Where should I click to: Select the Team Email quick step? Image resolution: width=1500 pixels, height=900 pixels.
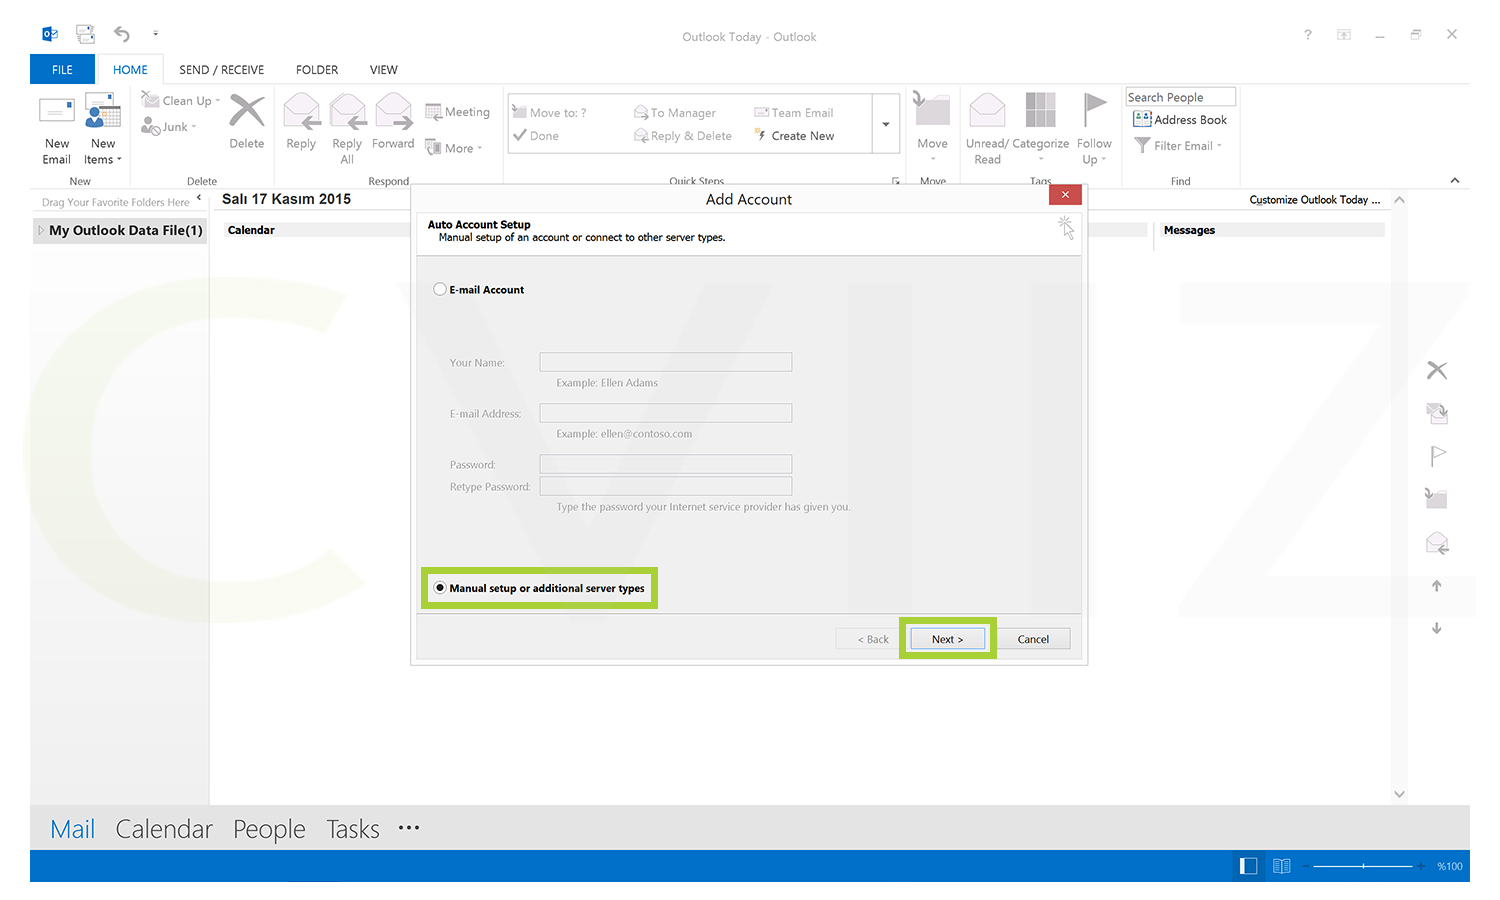pos(793,112)
